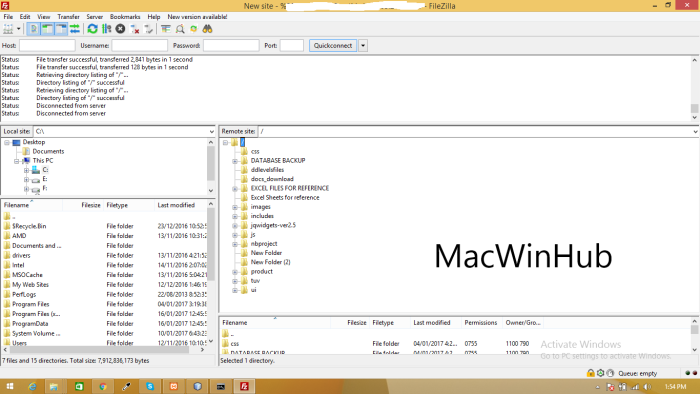This screenshot has height=394, width=700.
Task: Expand the E: drive node
Action: point(26,180)
